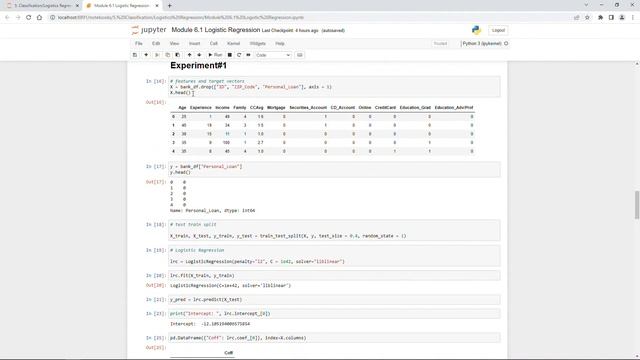Open the Kernel menu
The image size is (640, 360).
coord(233,43)
